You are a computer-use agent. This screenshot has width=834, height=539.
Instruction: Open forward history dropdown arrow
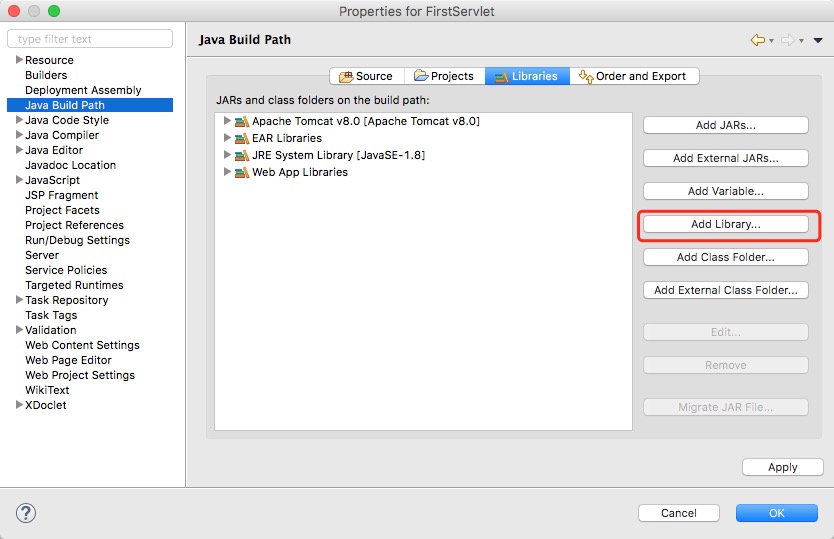(801, 41)
